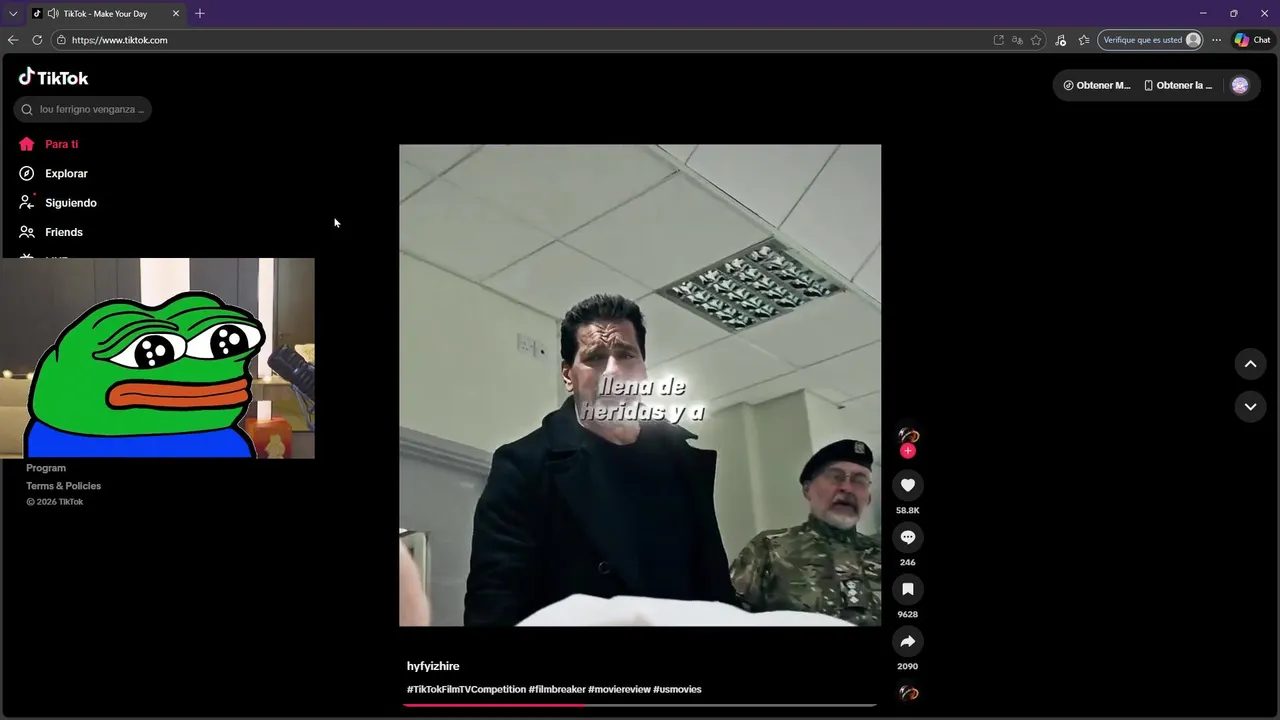Follow the creator with the red plus badge
1280x720 pixels.
click(908, 451)
